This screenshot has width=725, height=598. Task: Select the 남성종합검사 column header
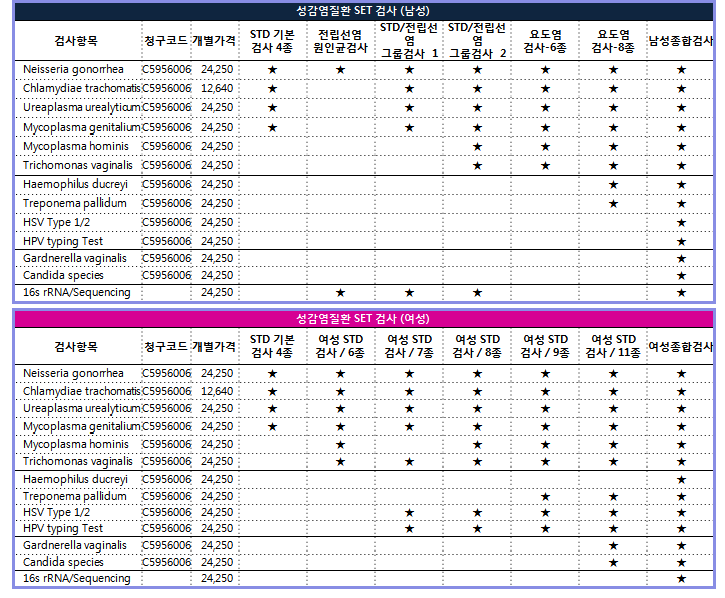tap(681, 41)
